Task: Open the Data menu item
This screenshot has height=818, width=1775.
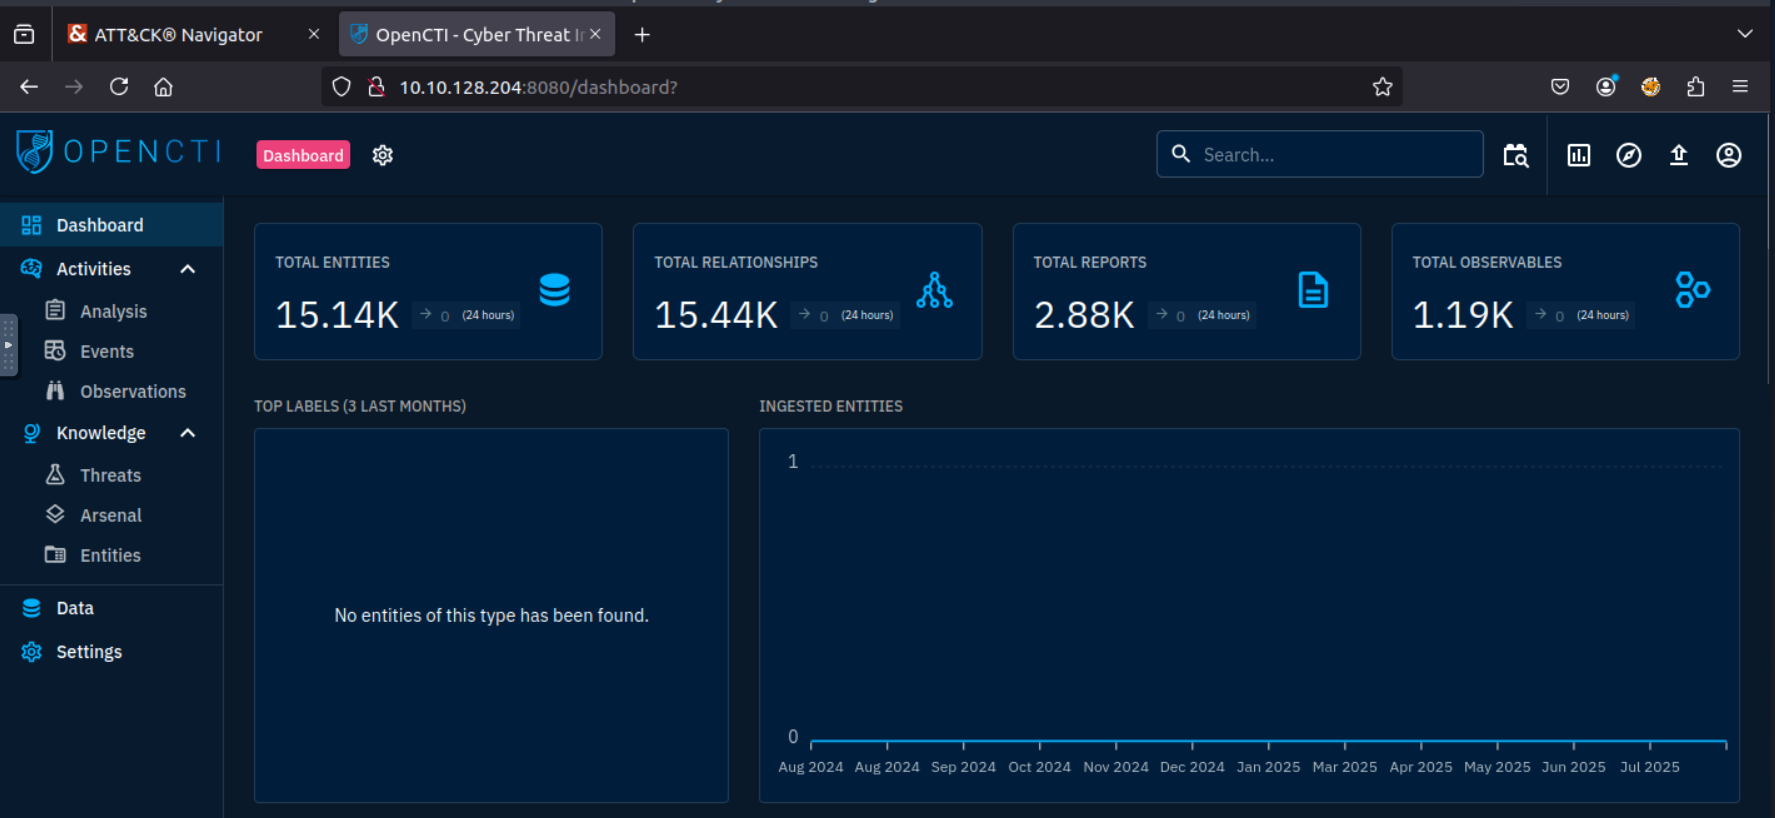Action: (112, 608)
